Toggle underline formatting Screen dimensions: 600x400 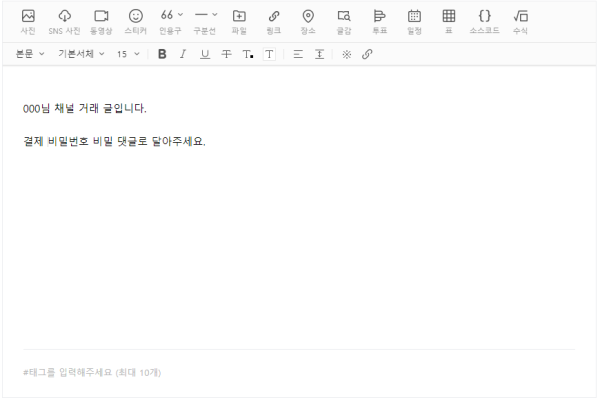pyautogui.click(x=205, y=54)
